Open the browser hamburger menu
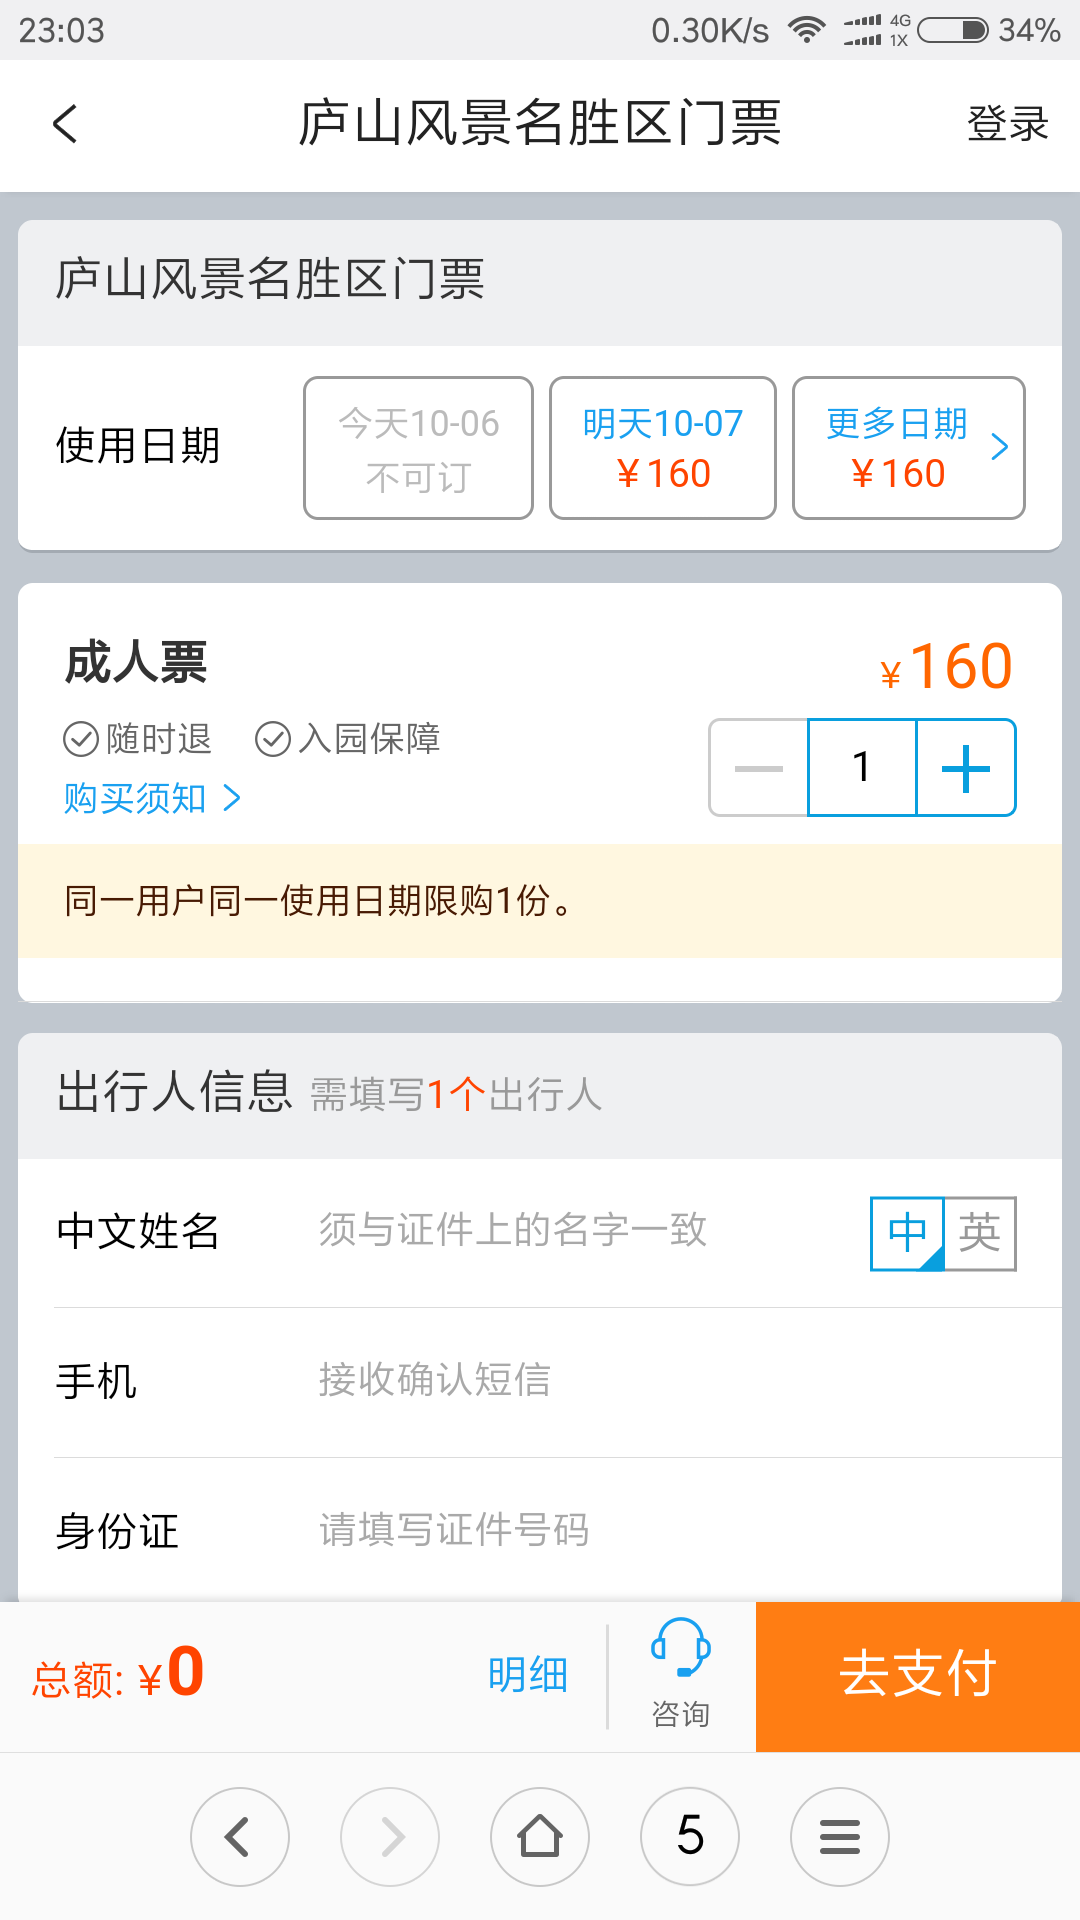1080x1920 pixels. point(840,1836)
